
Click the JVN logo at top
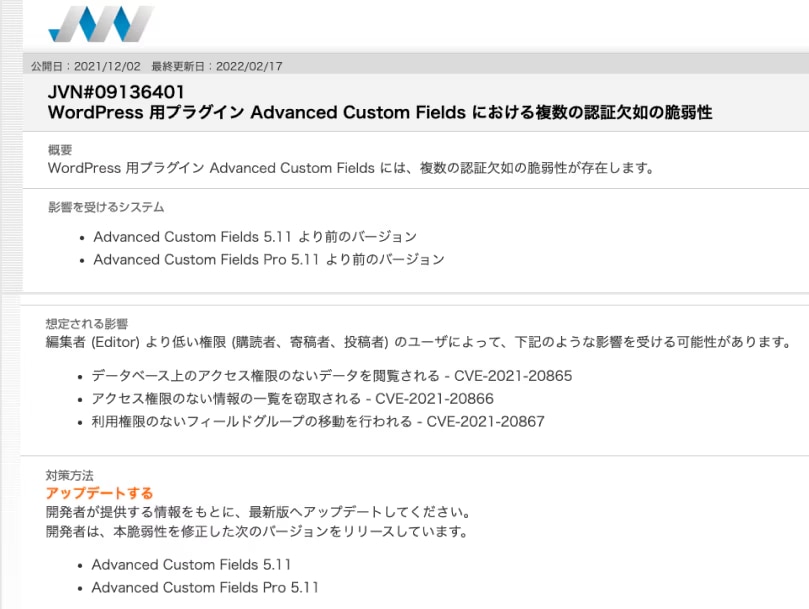click(101, 24)
